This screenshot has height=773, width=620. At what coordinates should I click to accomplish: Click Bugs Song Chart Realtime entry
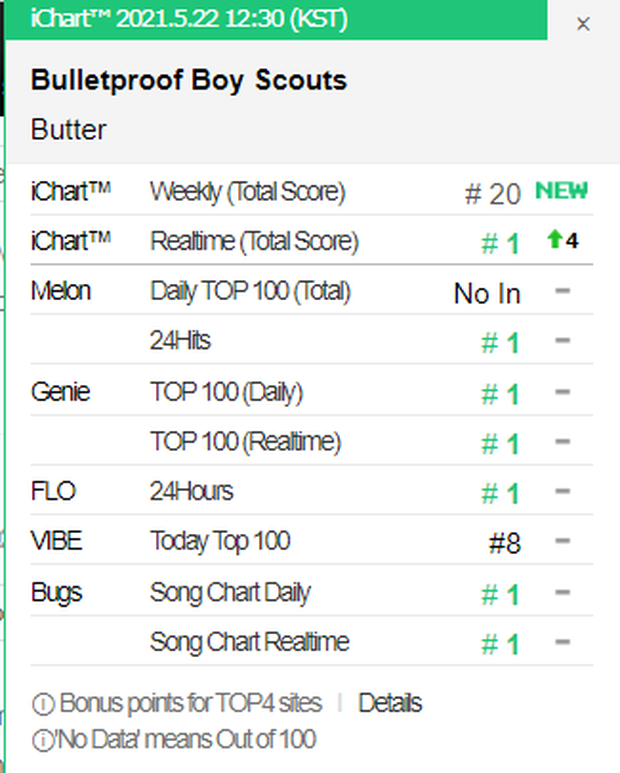click(x=311, y=641)
